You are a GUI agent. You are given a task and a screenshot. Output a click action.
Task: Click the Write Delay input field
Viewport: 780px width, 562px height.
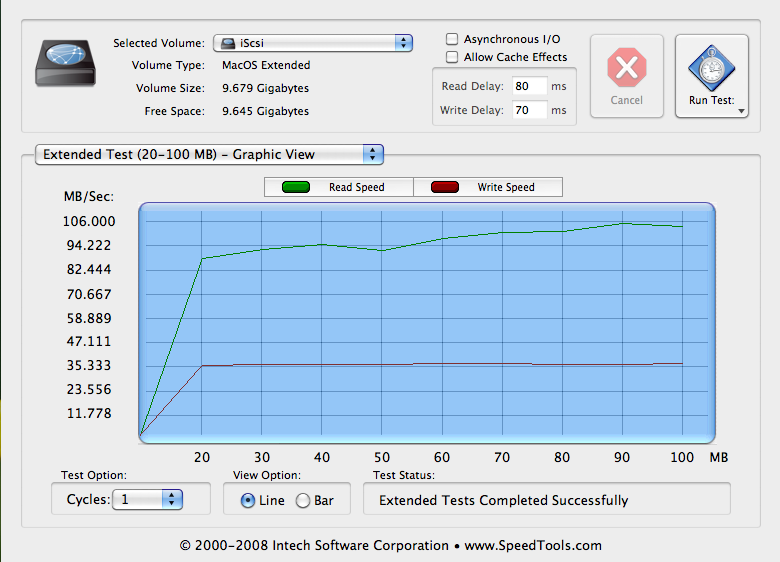pyautogui.click(x=528, y=110)
